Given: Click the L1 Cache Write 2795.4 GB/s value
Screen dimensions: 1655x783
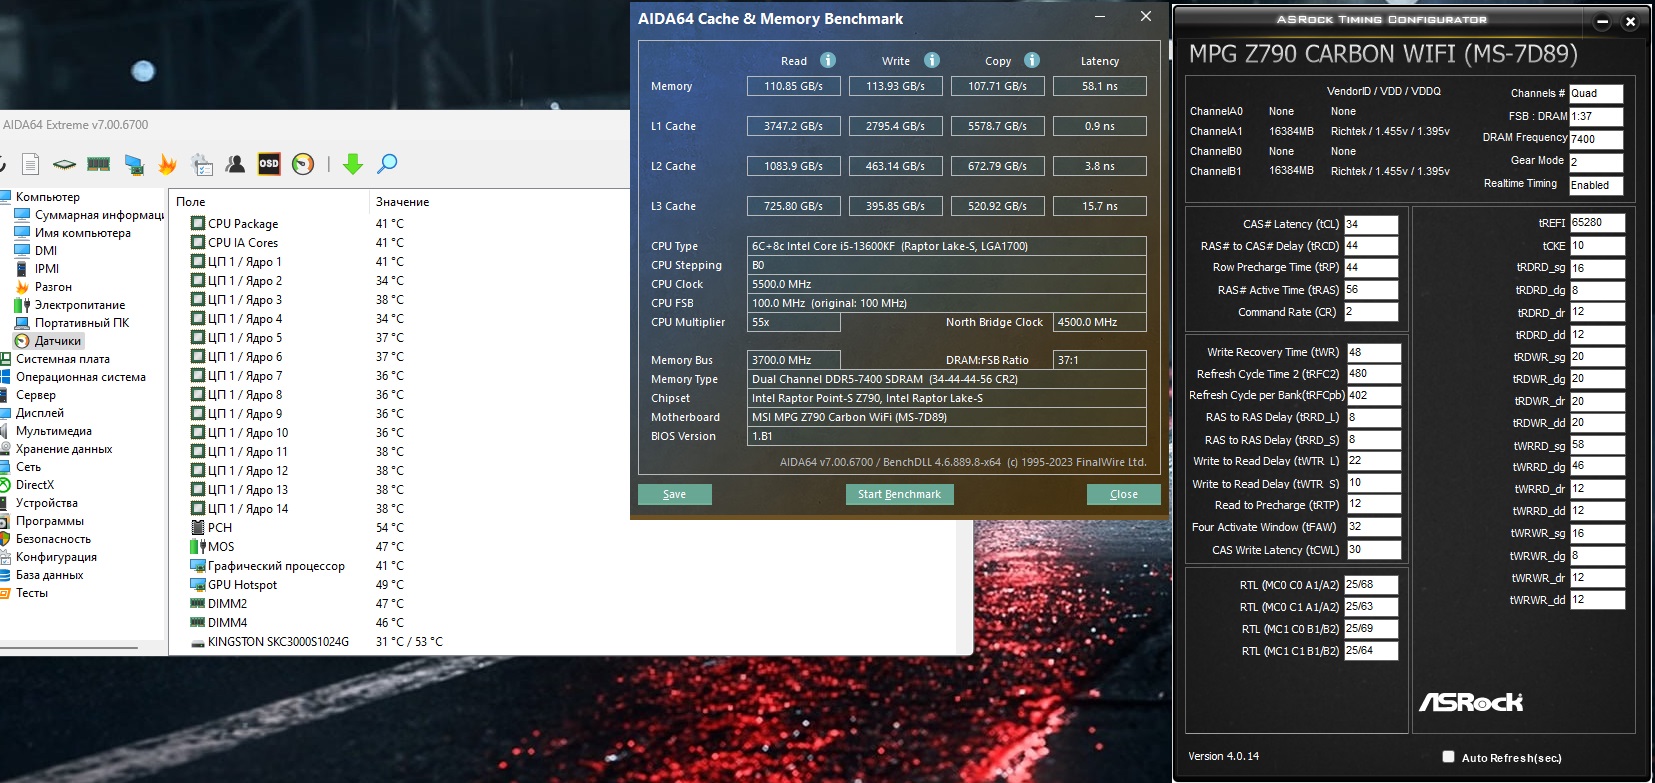Looking at the screenshot, I should (896, 126).
